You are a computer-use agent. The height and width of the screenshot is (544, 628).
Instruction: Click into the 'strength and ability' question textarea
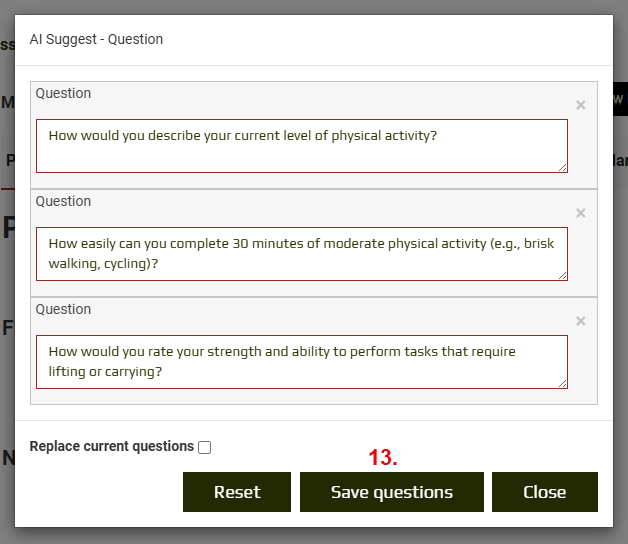pos(301,361)
